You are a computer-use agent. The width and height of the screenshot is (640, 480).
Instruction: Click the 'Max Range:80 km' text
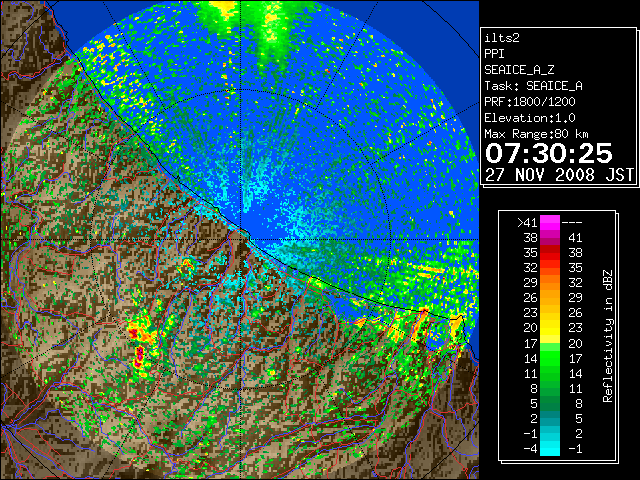[x=536, y=134]
